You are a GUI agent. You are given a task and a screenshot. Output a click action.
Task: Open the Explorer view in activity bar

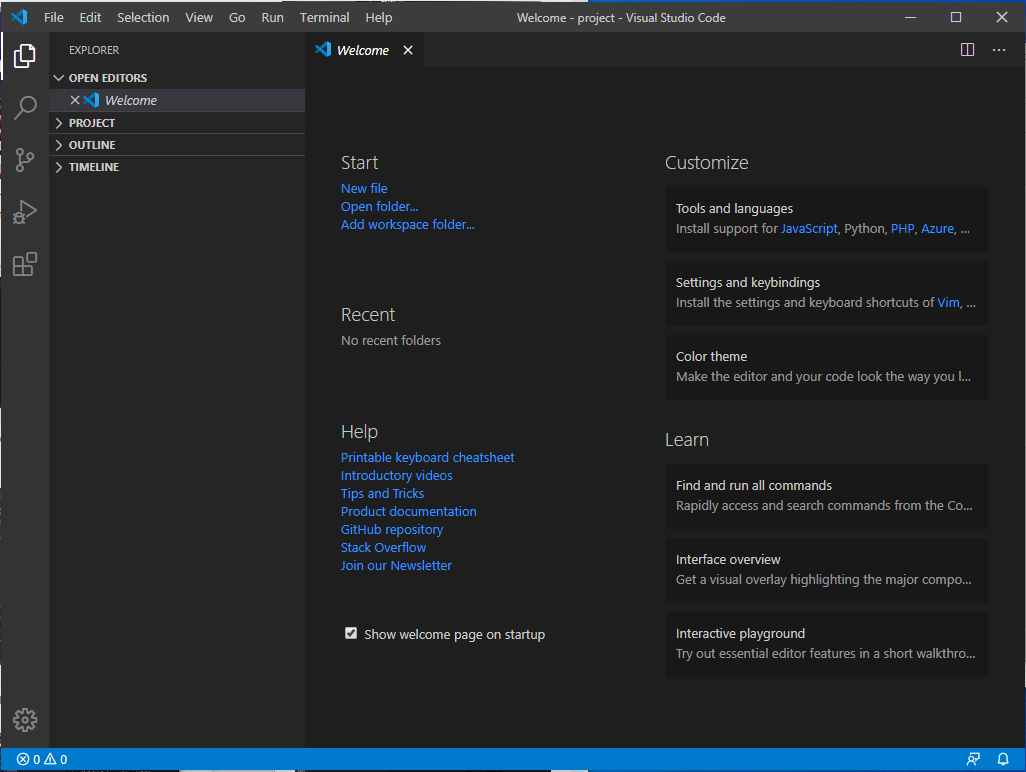point(25,56)
